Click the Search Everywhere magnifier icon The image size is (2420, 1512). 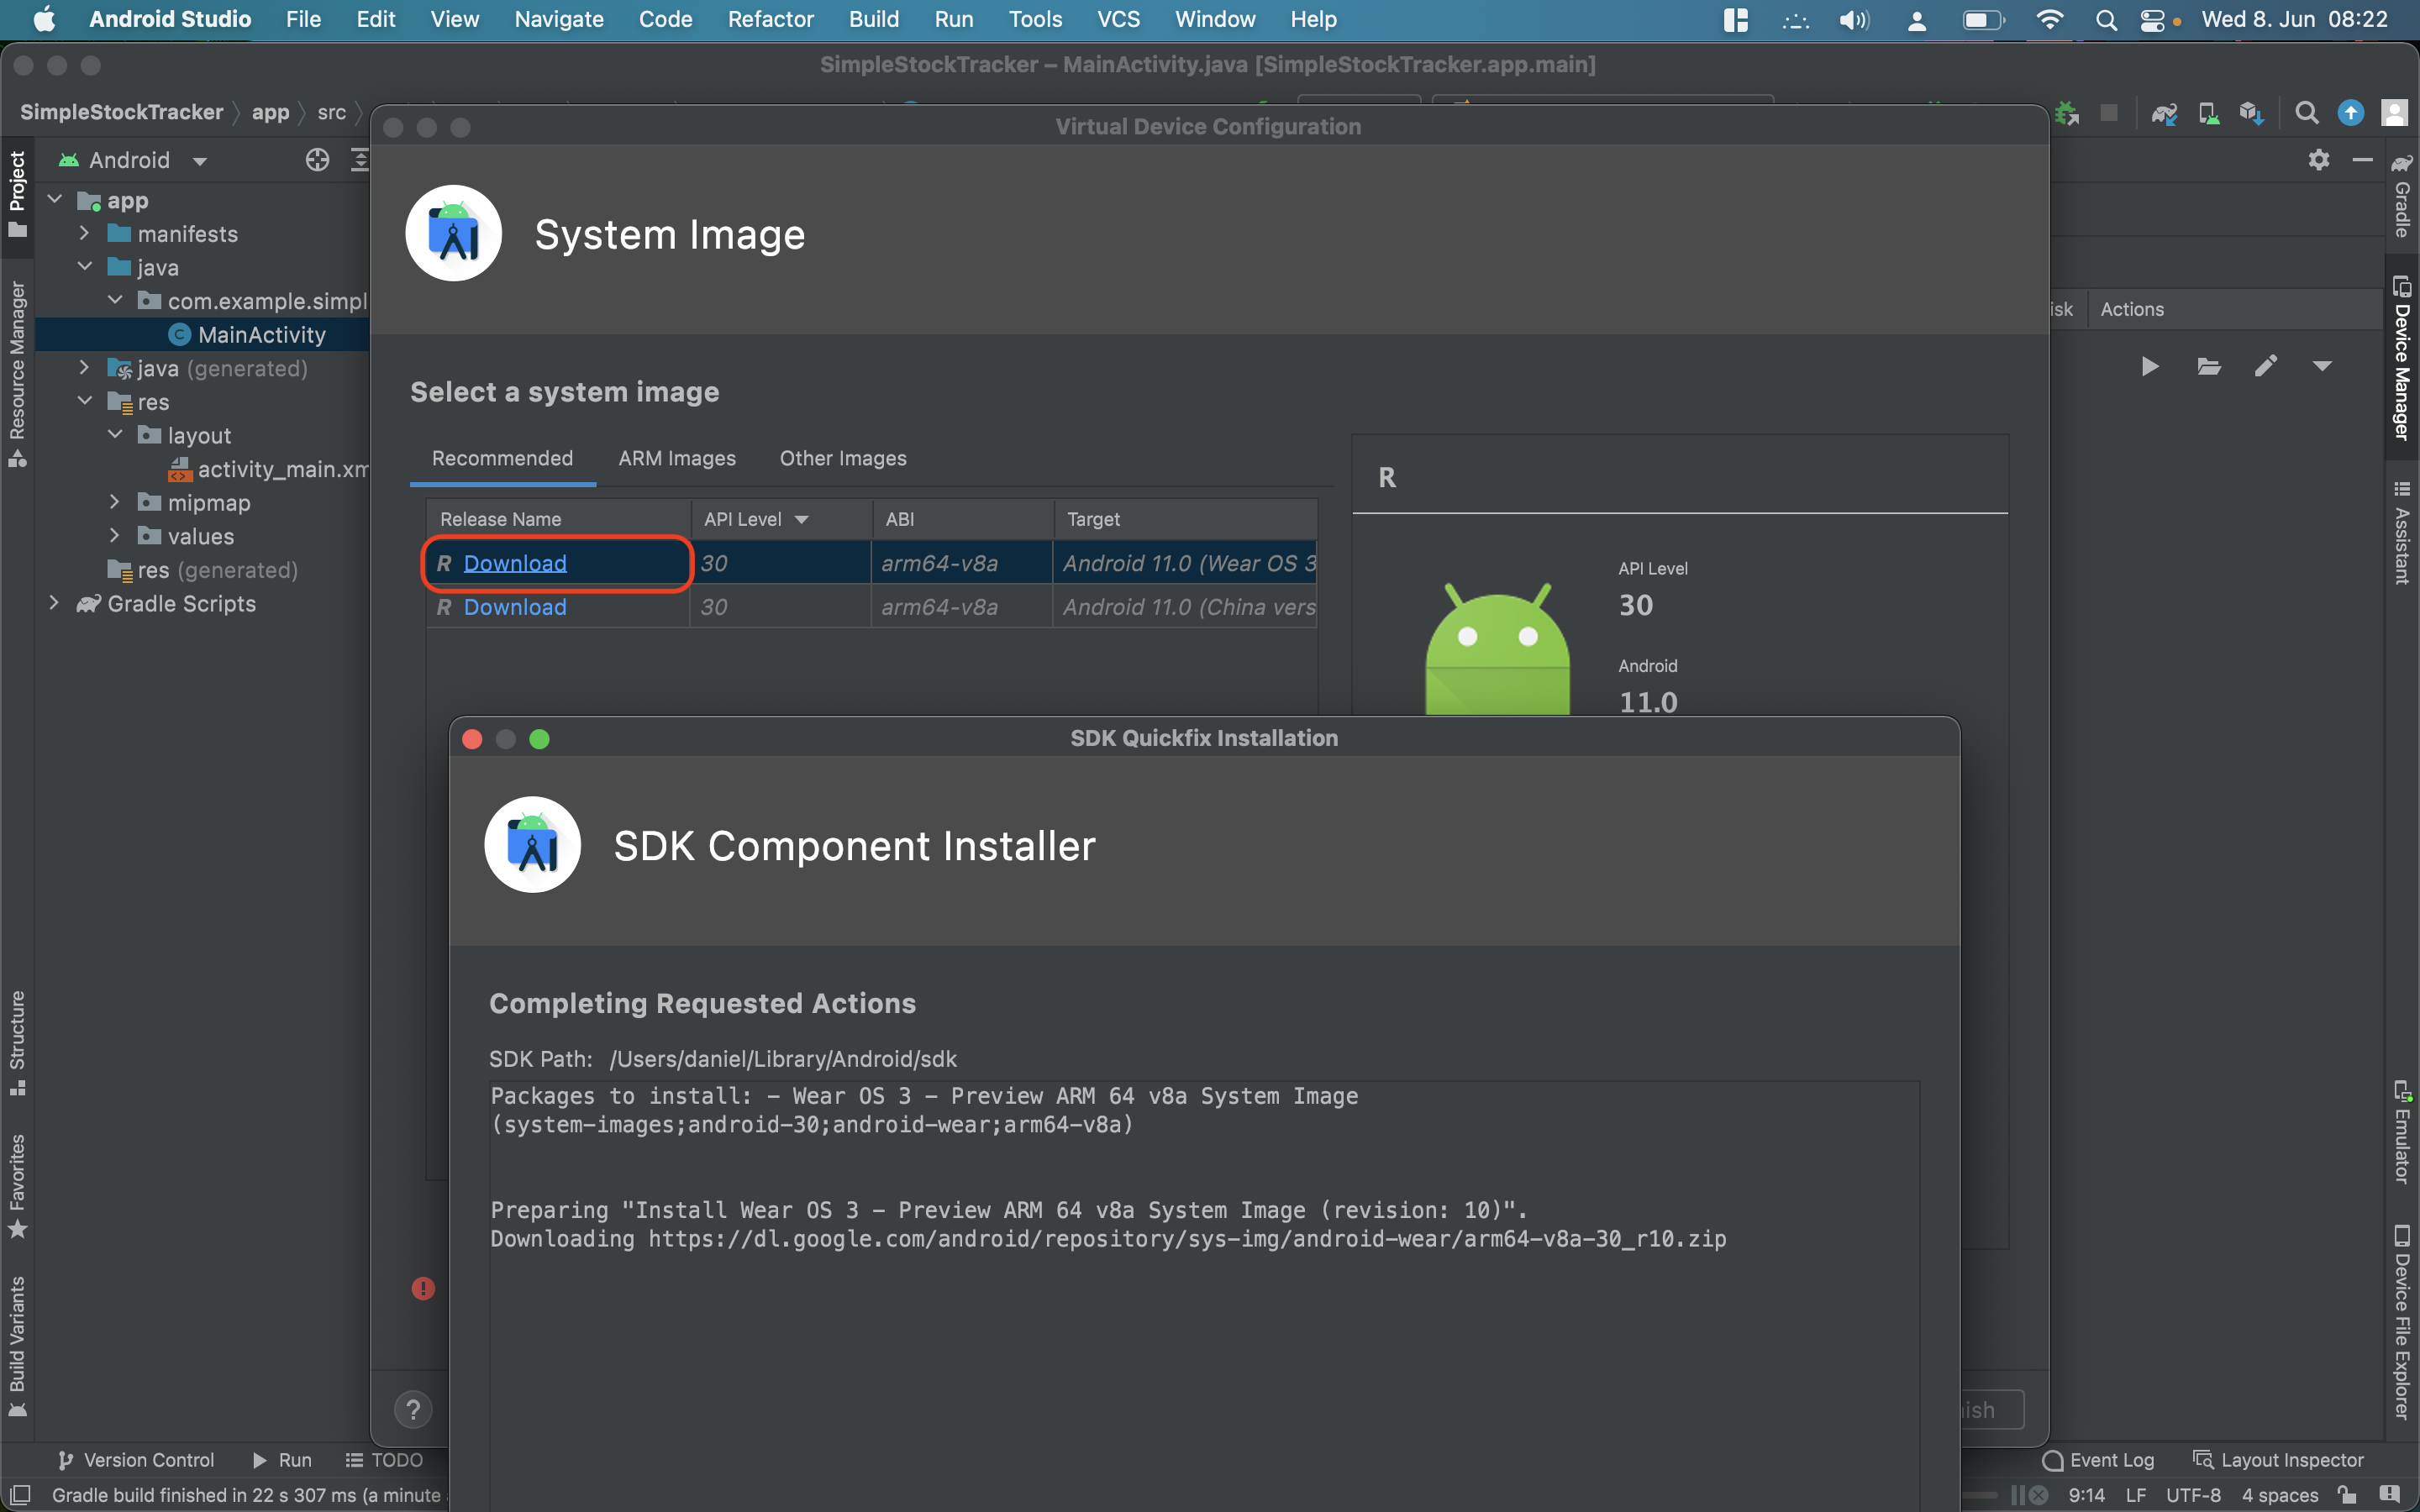click(2306, 113)
